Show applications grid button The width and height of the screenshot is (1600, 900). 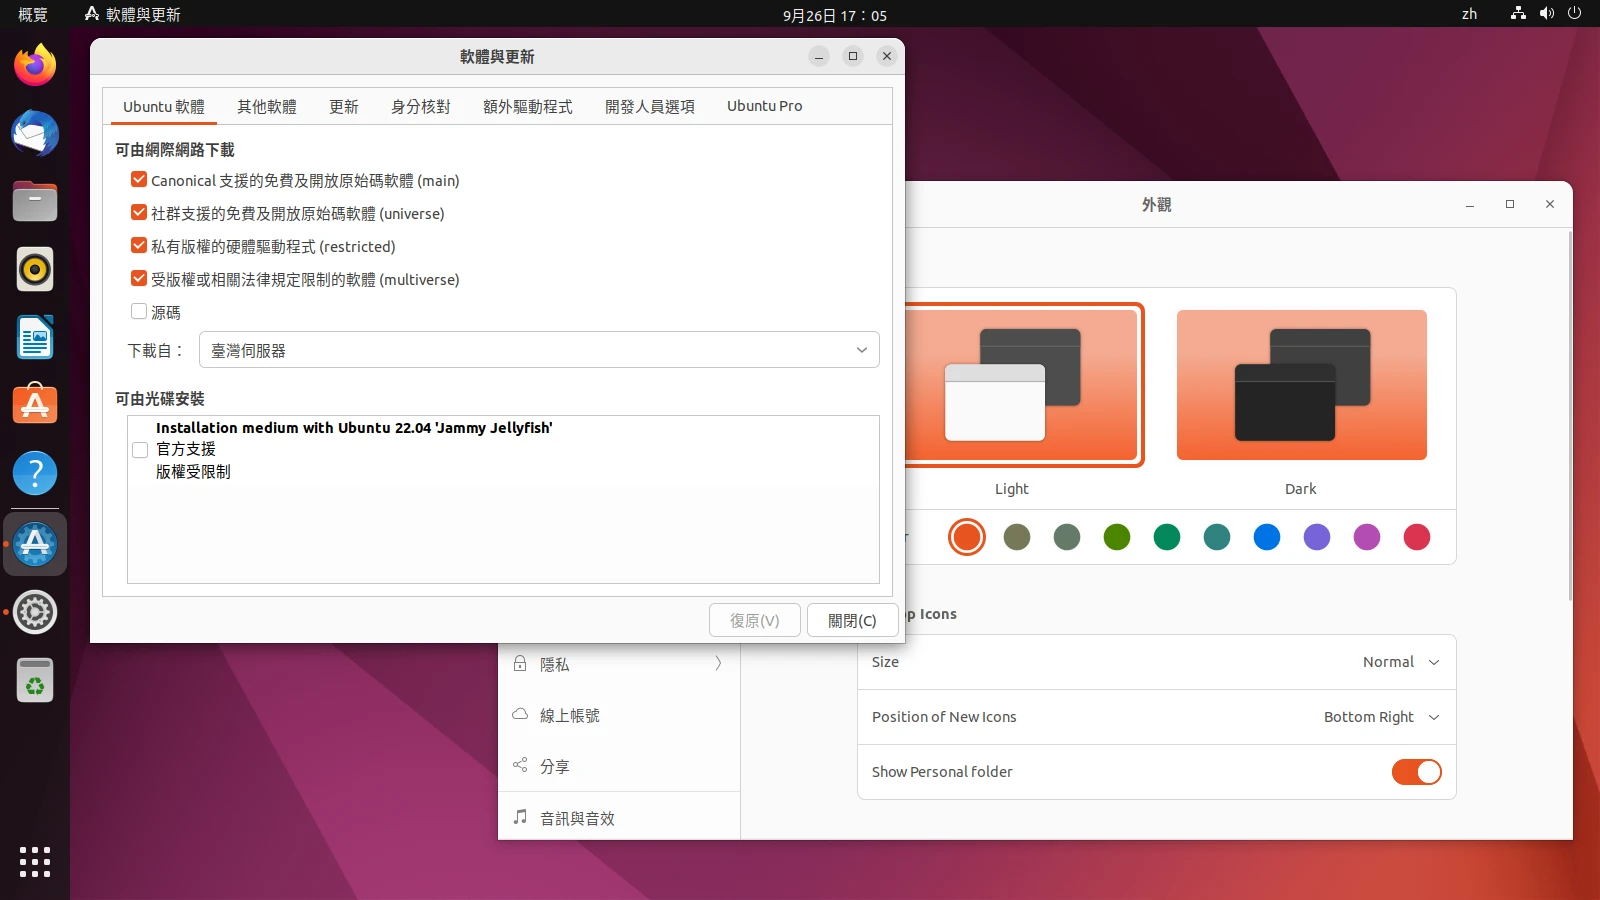[35, 861]
